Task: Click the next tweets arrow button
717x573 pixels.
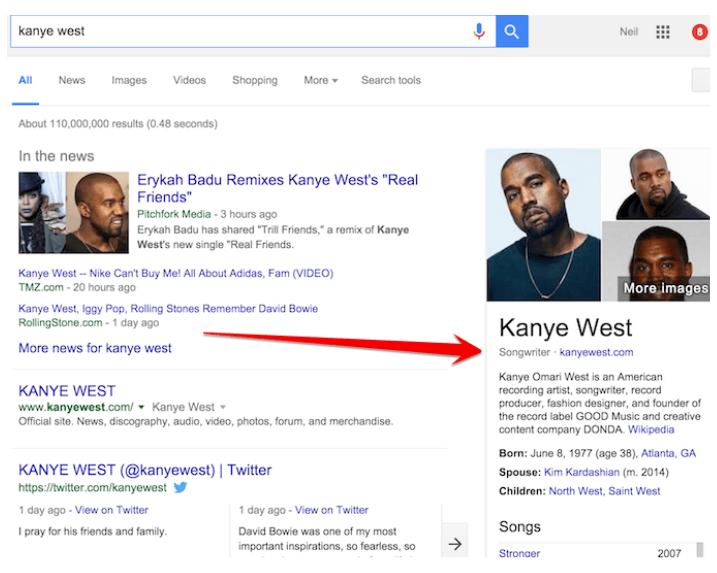Action: coord(455,544)
